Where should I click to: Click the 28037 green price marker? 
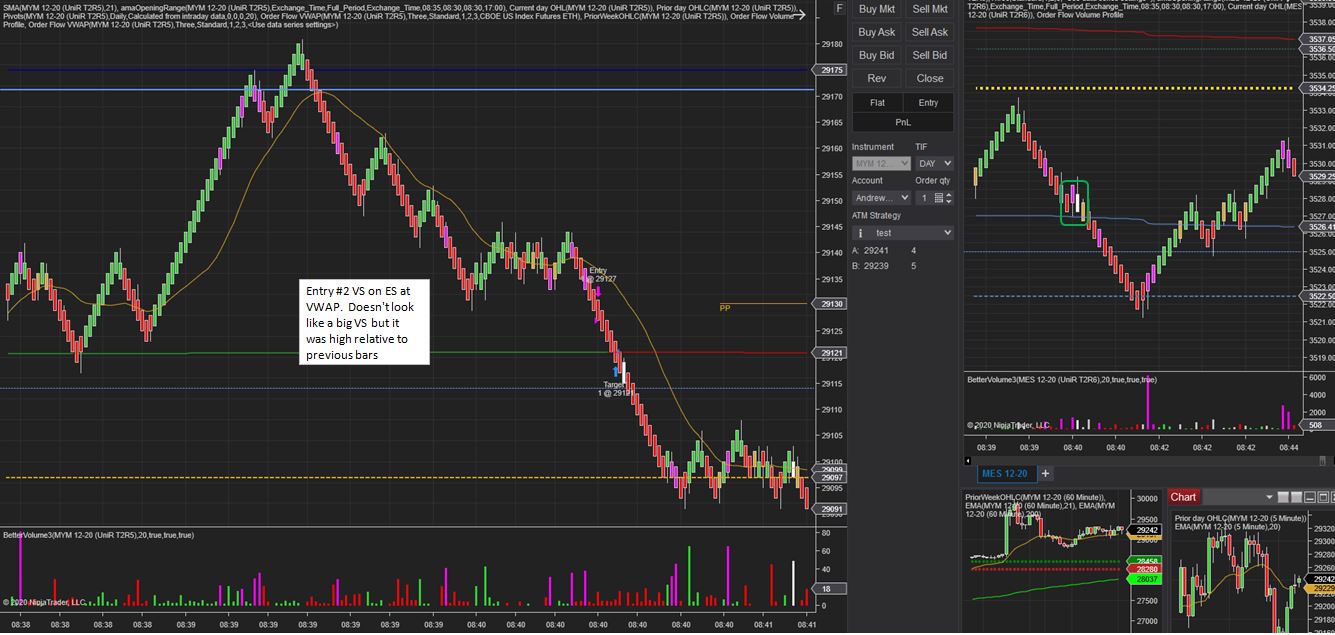click(x=1144, y=579)
